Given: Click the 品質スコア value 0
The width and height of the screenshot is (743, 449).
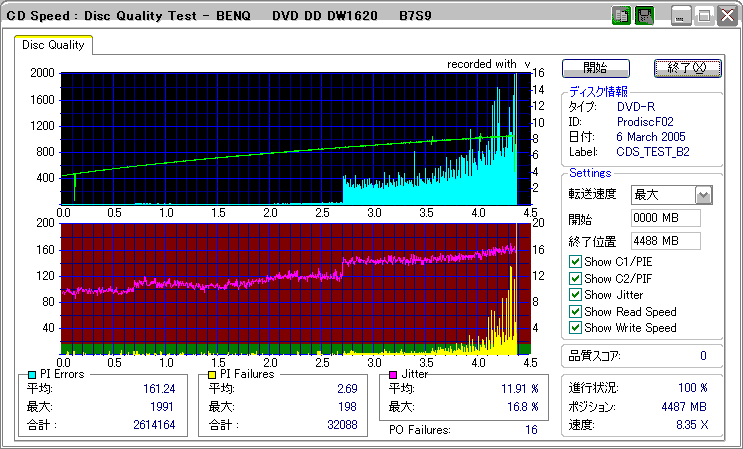Looking at the screenshot, I should click(x=703, y=356).
